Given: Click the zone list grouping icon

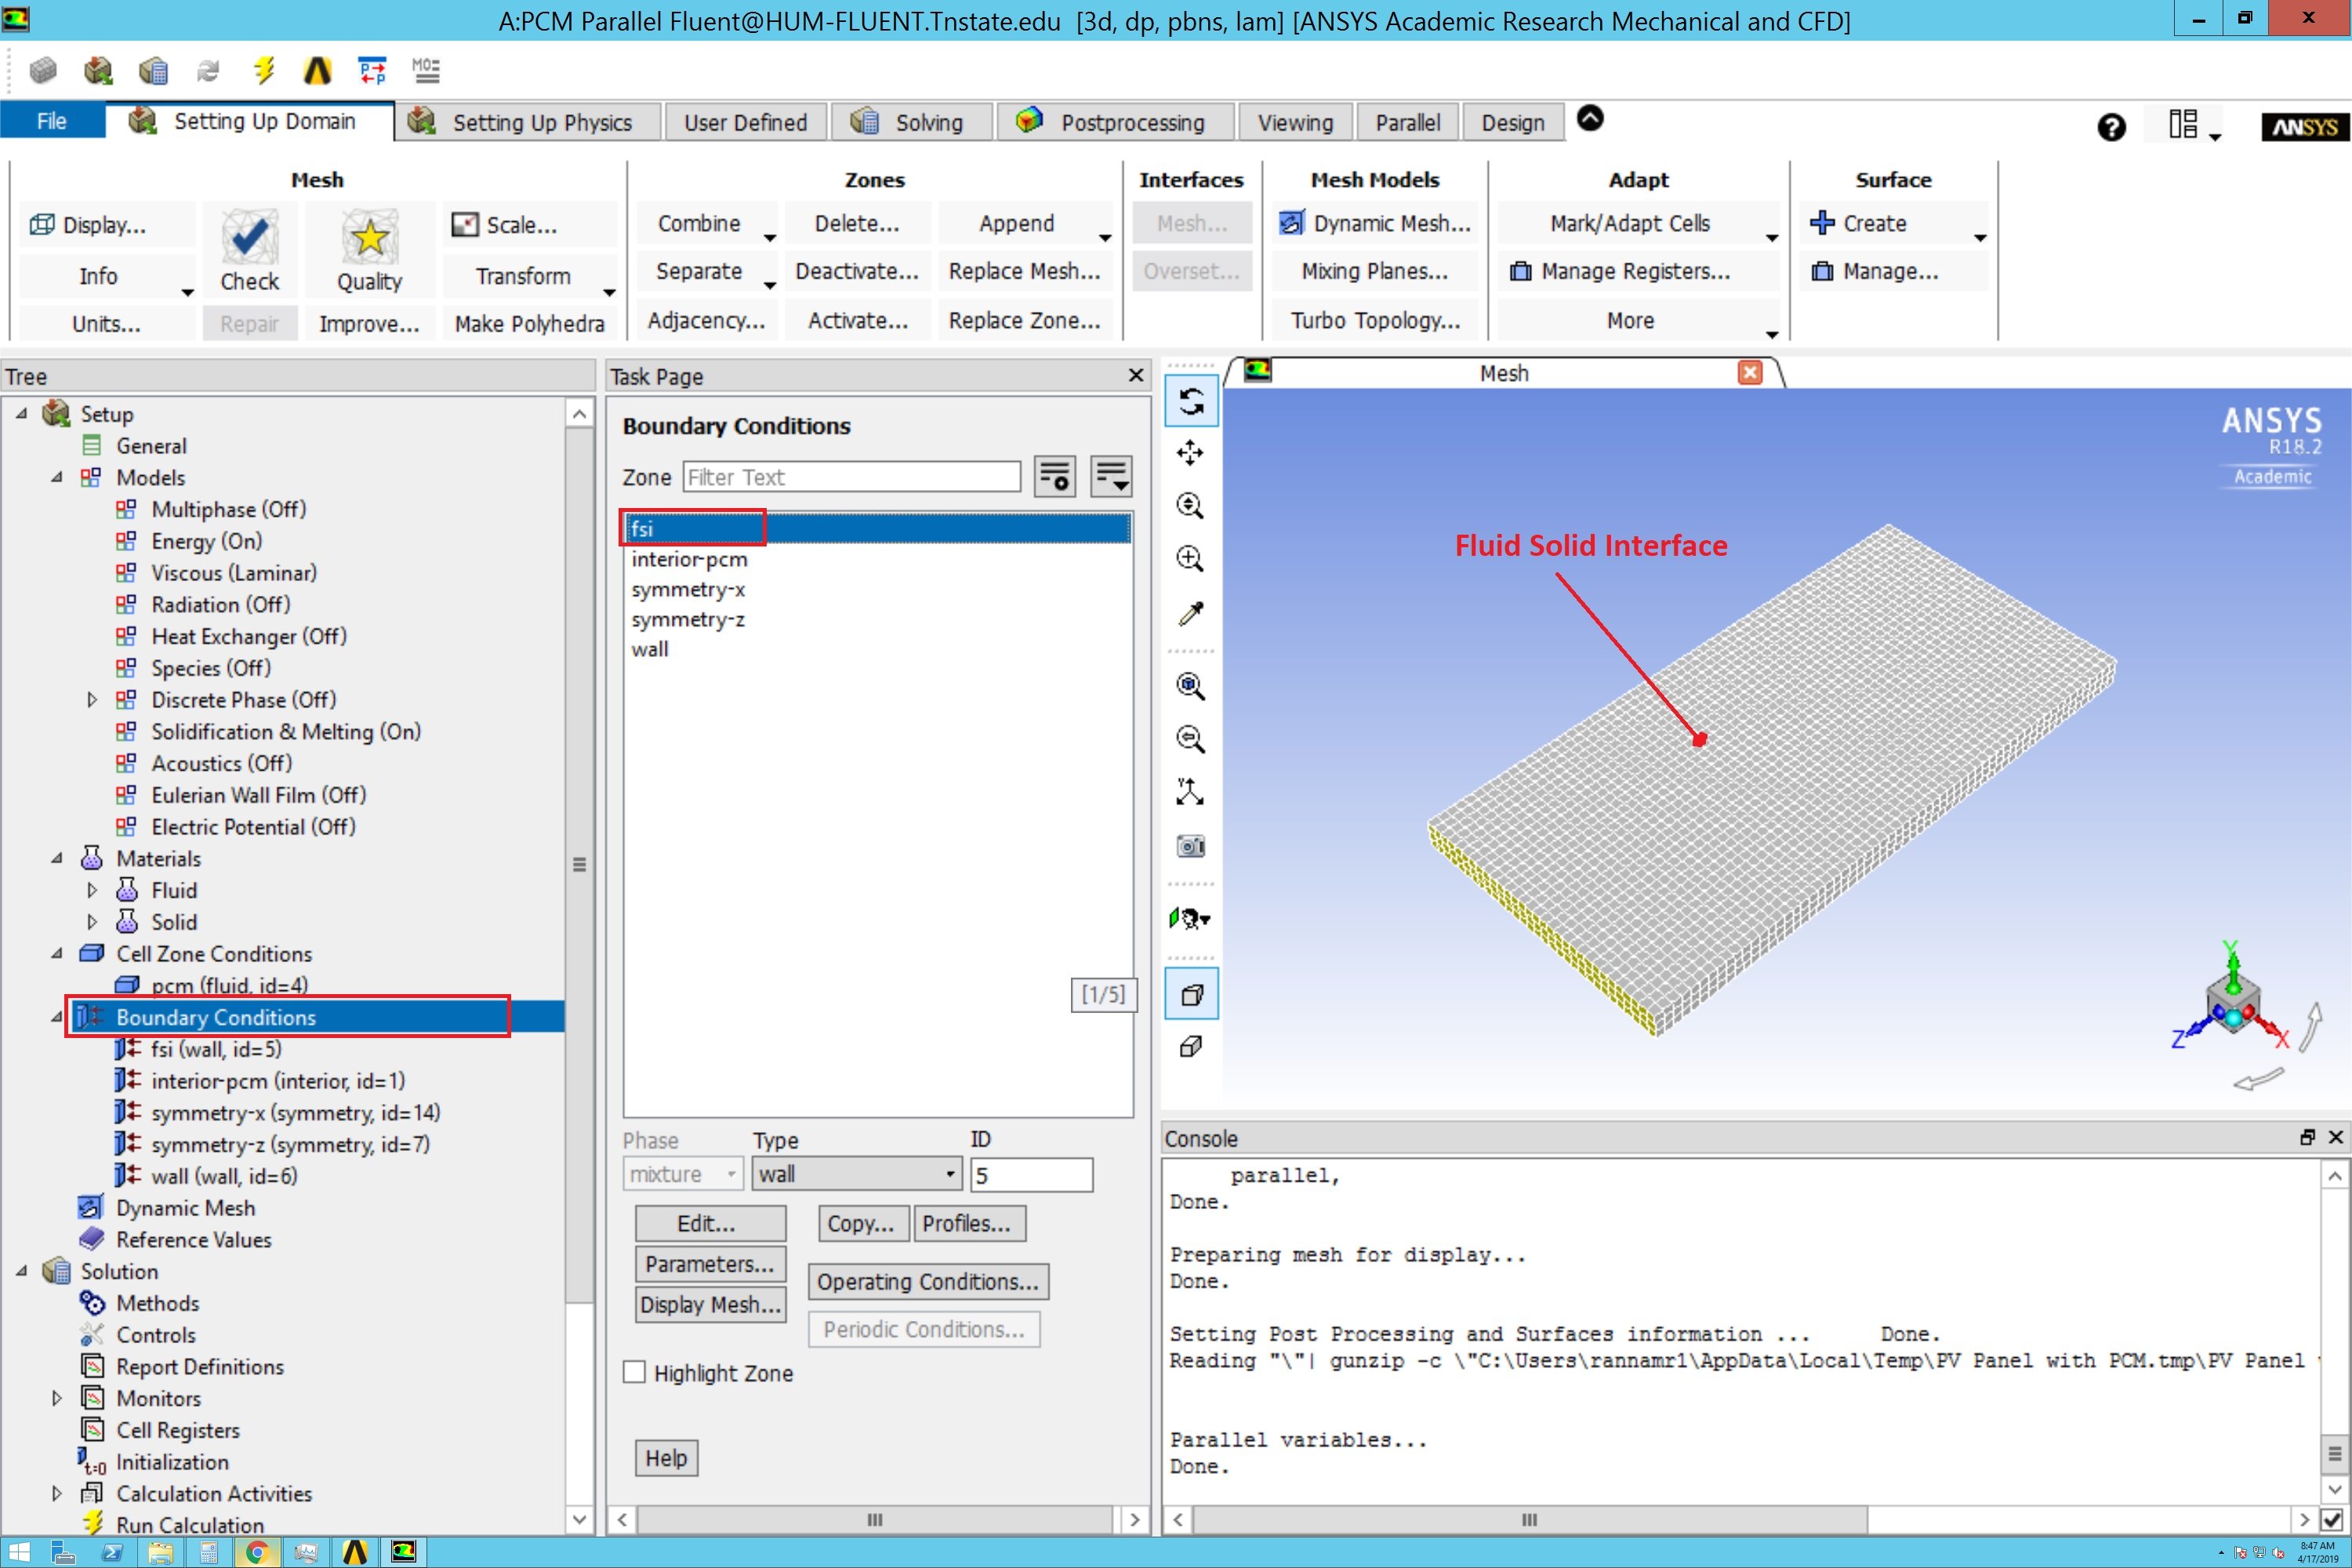Looking at the screenshot, I should [1111, 477].
